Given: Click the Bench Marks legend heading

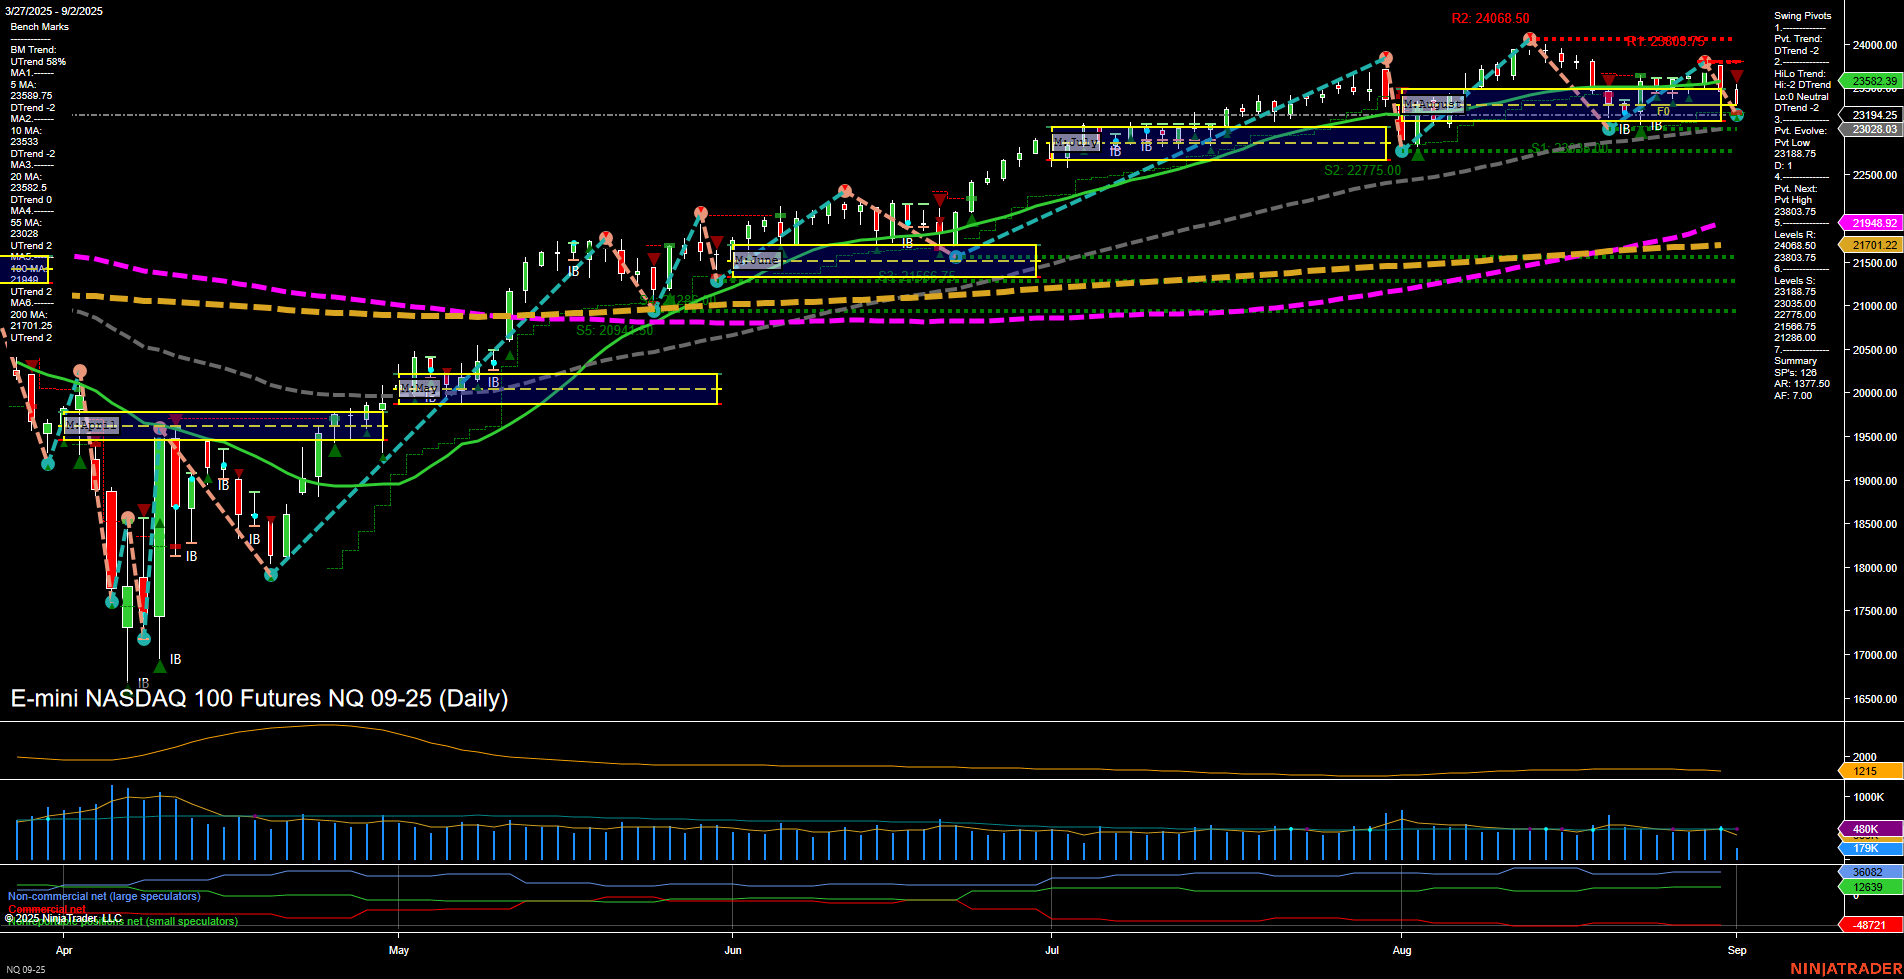Looking at the screenshot, I should pyautogui.click(x=38, y=26).
